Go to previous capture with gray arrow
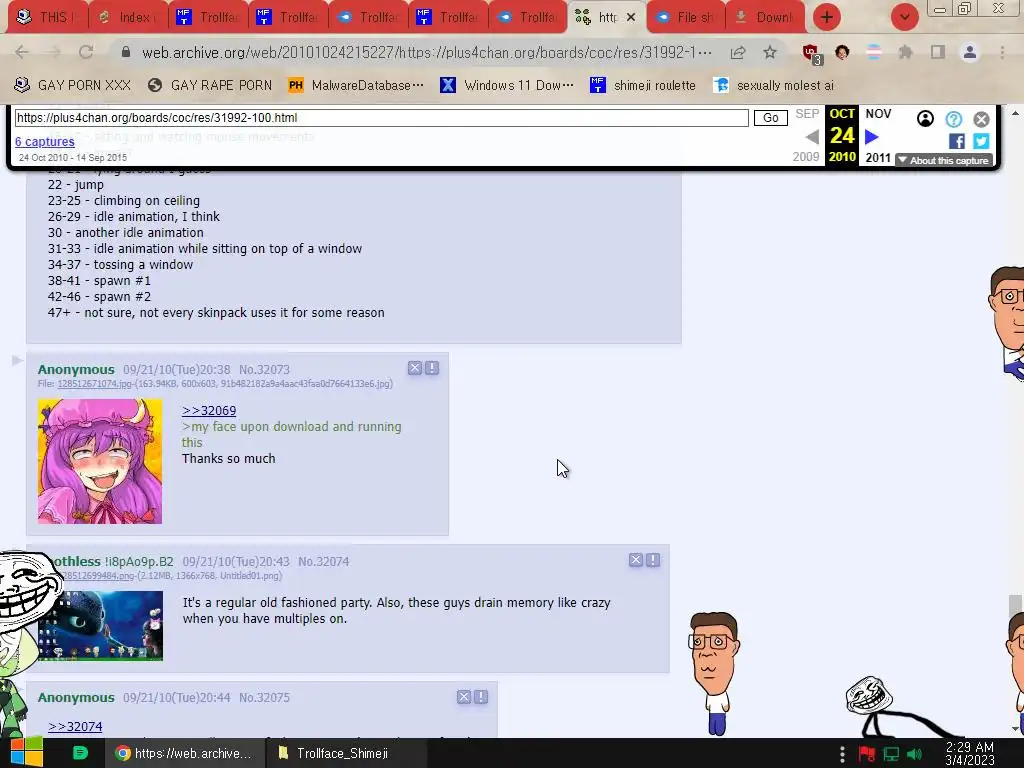The width and height of the screenshot is (1024, 768). [812, 136]
